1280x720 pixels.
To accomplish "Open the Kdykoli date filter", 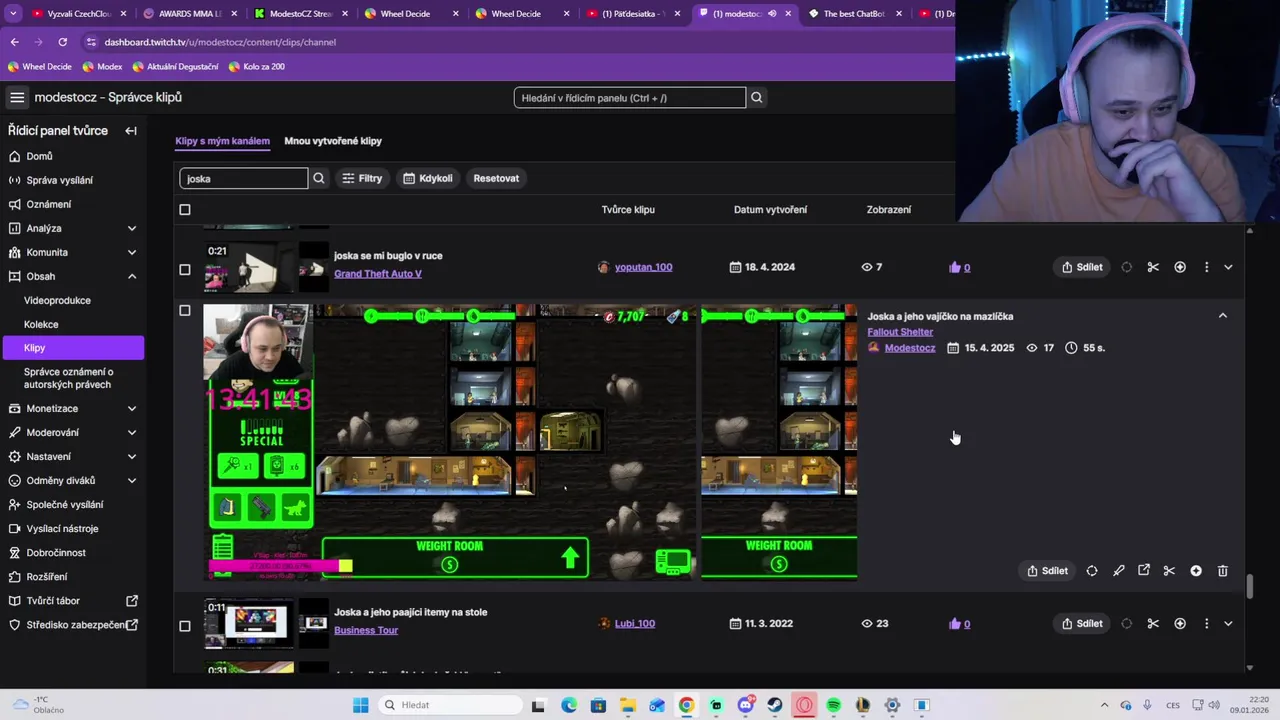I will coord(428,178).
